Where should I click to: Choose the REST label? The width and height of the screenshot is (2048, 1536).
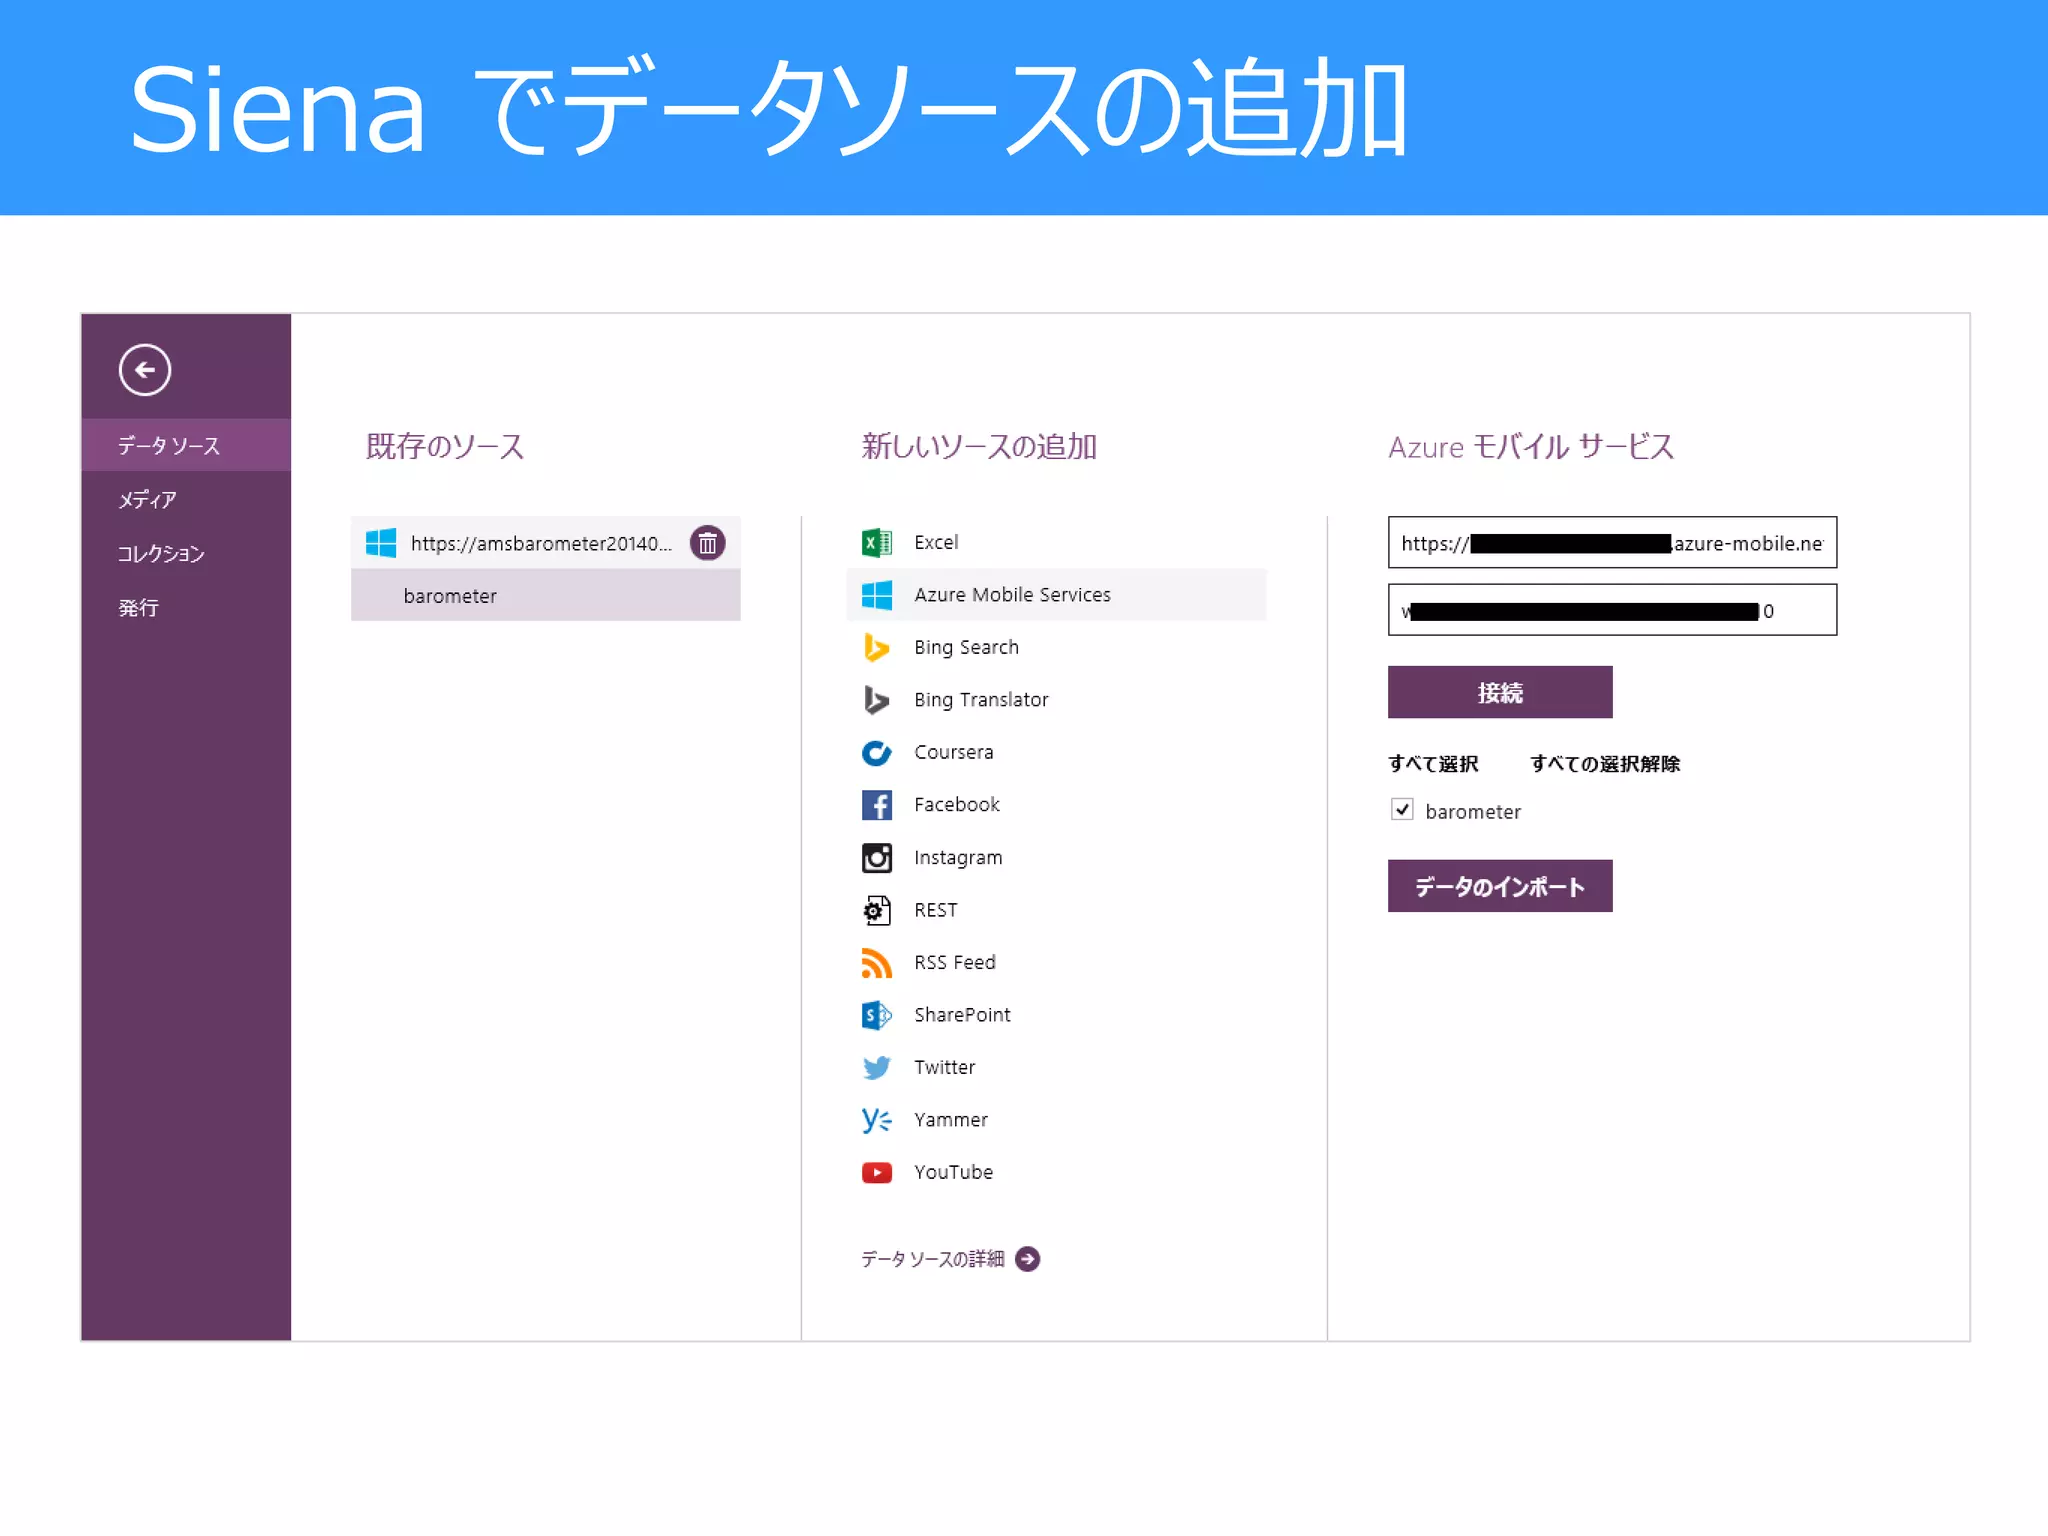[x=935, y=910]
